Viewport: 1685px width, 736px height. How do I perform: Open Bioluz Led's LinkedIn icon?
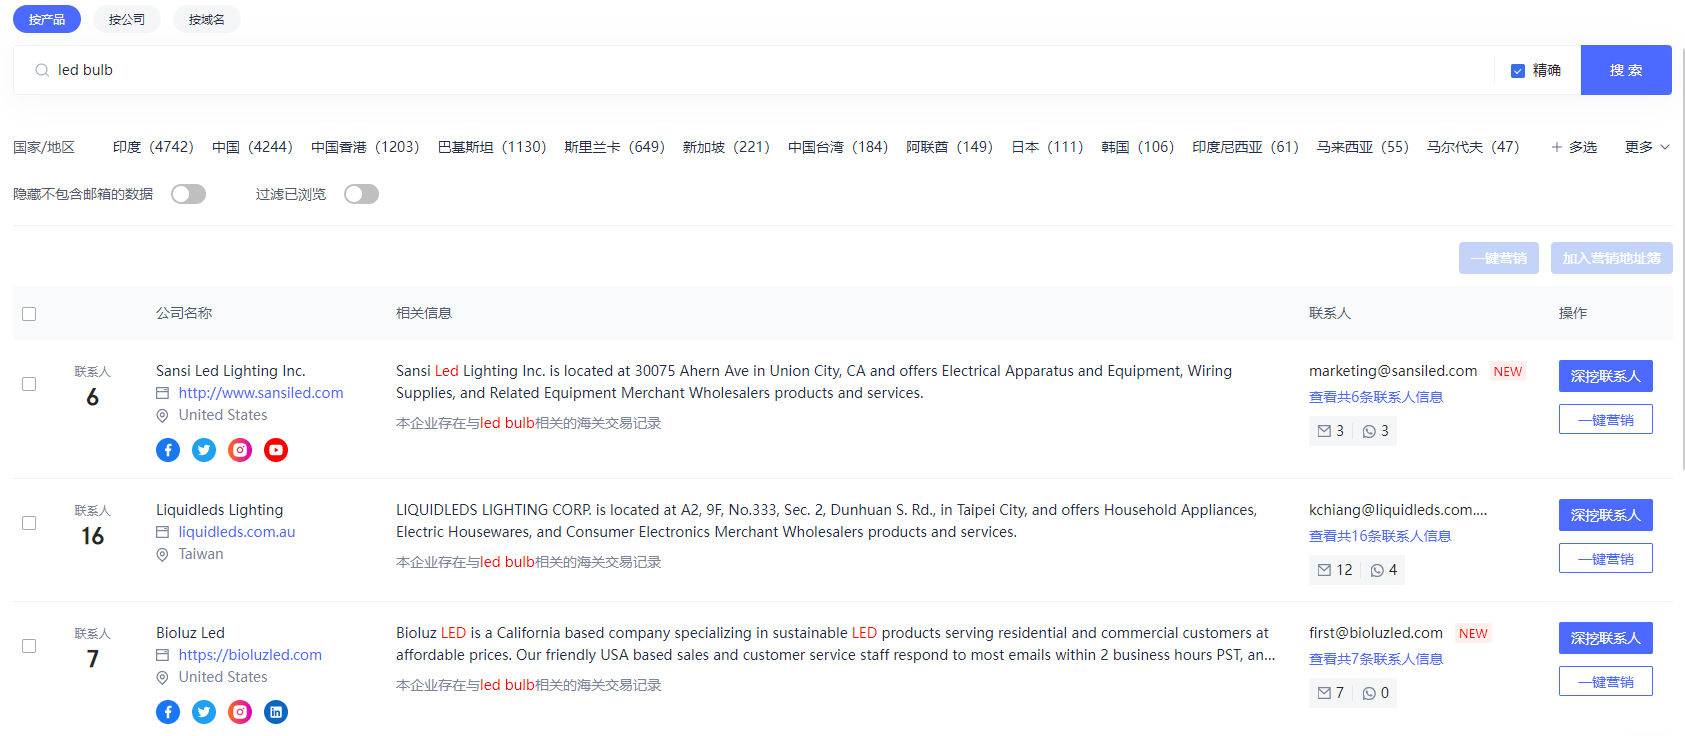(276, 712)
